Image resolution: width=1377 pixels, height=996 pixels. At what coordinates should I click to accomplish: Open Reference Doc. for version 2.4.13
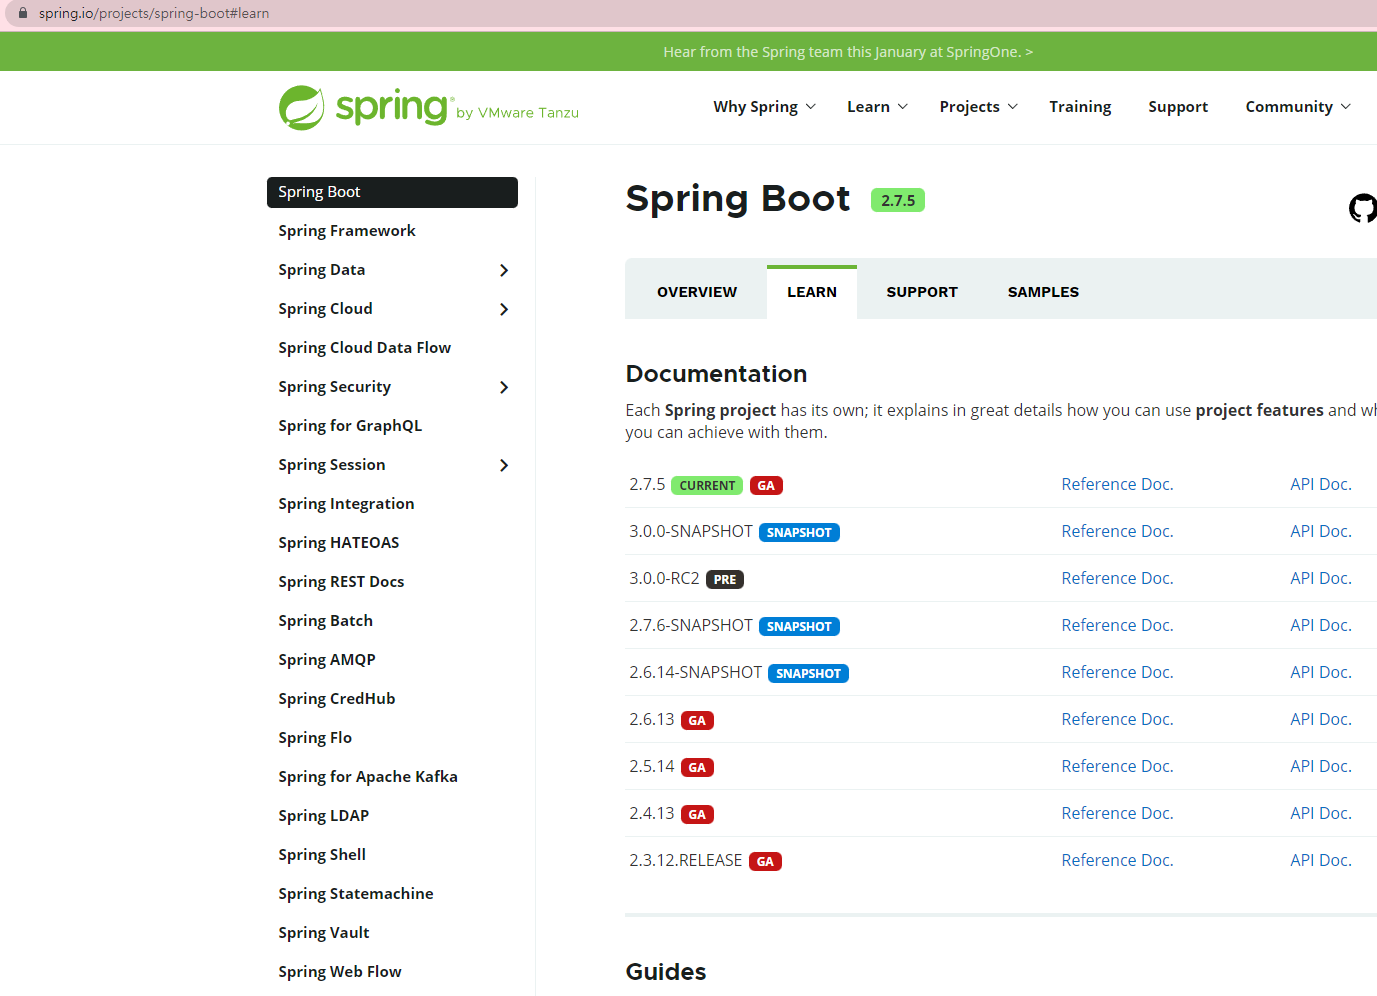[x=1117, y=813]
